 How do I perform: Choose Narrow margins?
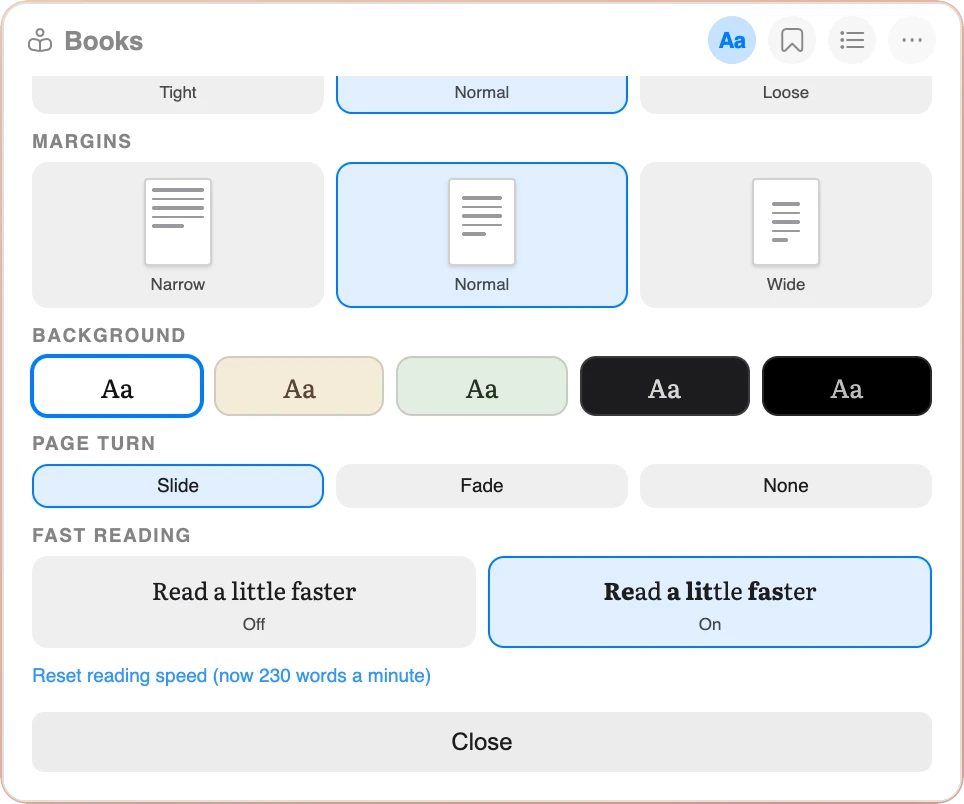(x=178, y=235)
